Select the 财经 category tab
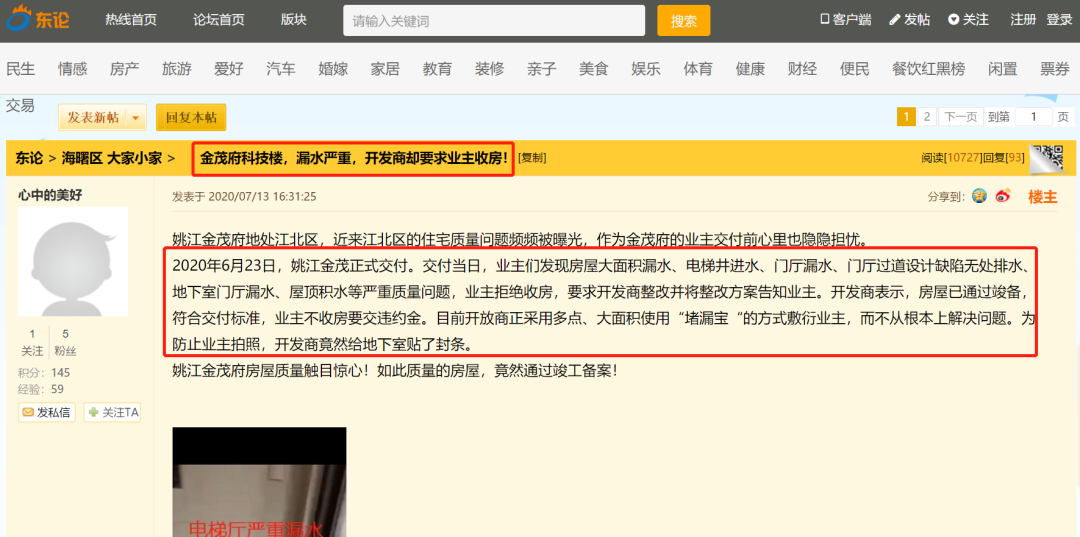Image resolution: width=1080 pixels, height=537 pixels. (802, 69)
